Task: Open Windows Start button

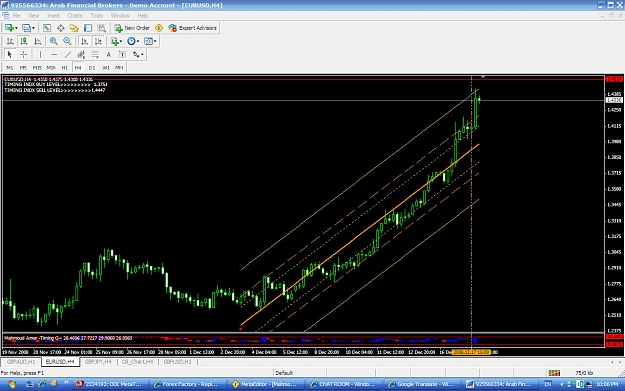Action: point(12,384)
